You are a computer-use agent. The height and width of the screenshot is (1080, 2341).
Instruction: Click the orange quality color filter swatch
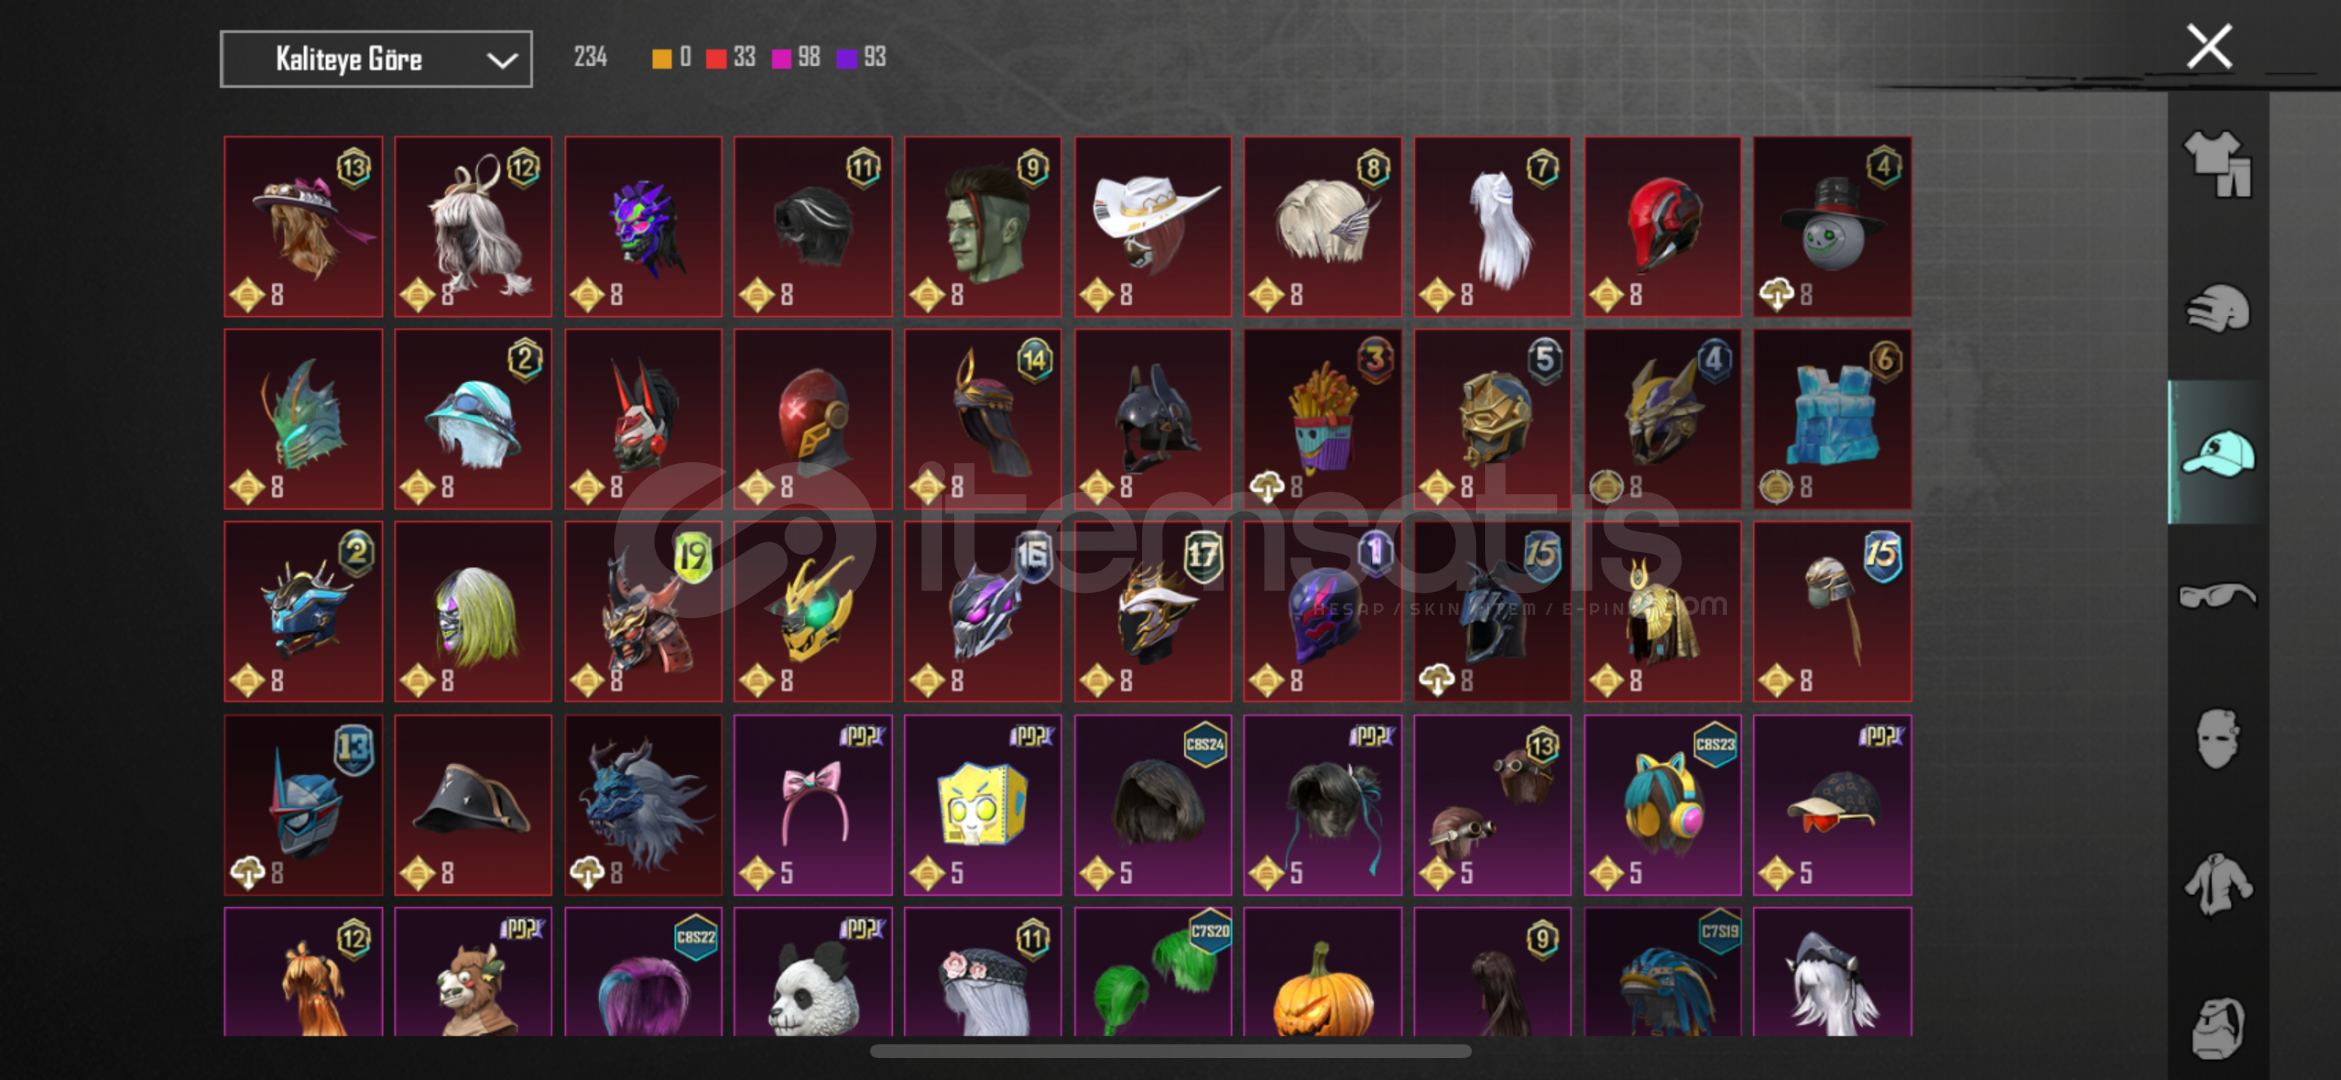661,58
